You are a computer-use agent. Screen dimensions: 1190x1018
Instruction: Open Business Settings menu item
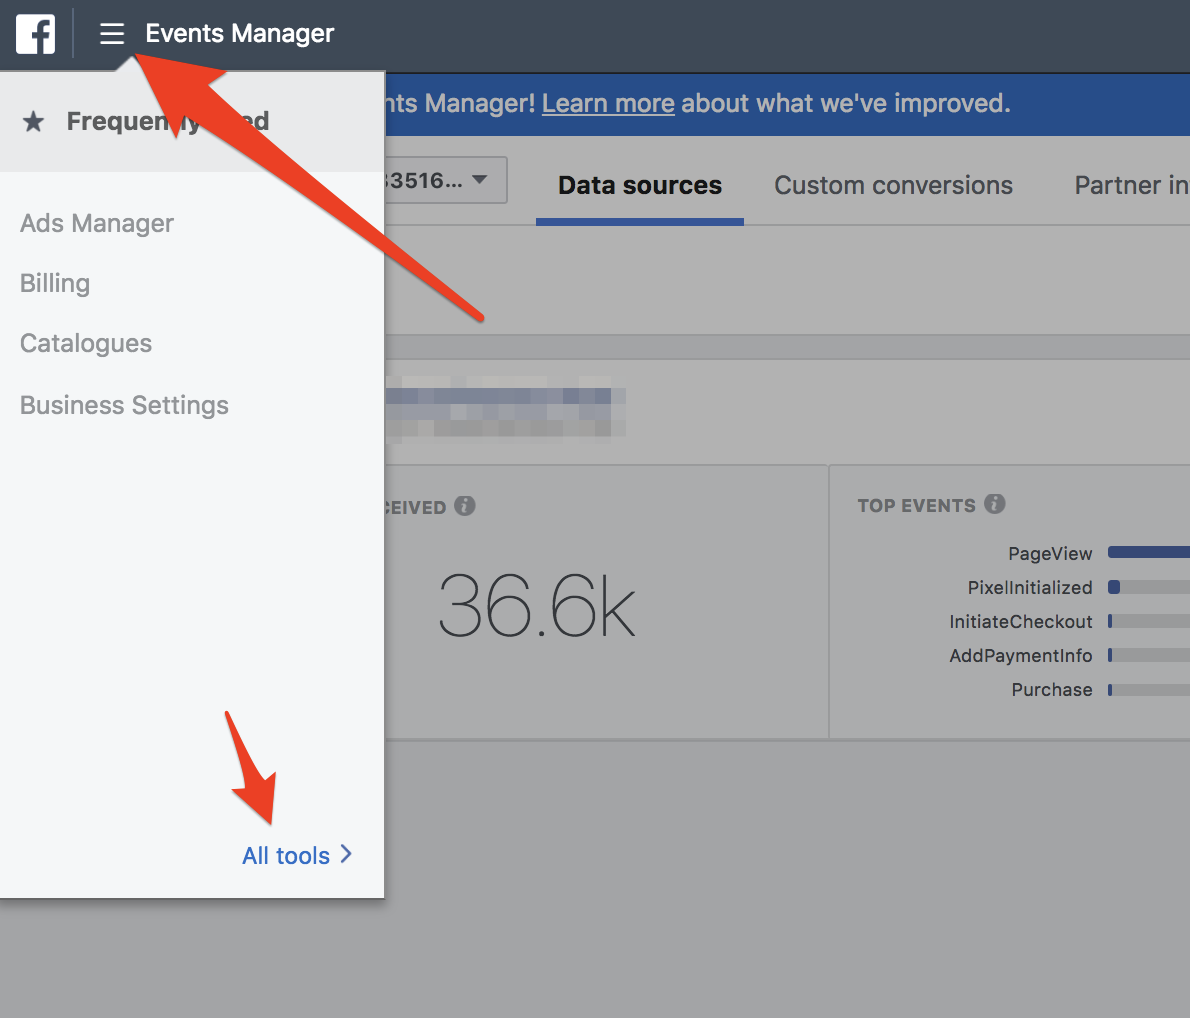point(124,405)
